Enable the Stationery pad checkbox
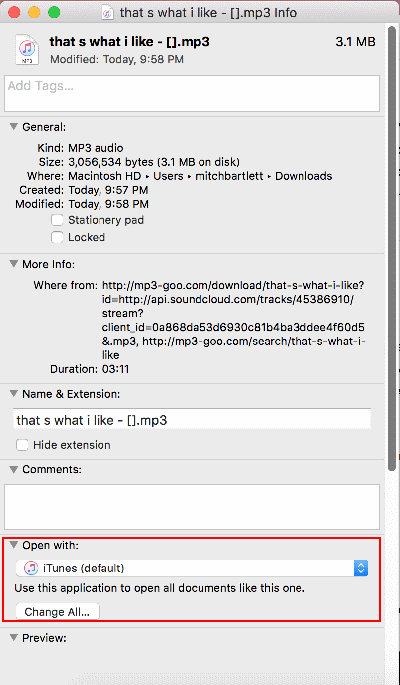This screenshot has width=400, height=685. [57, 220]
